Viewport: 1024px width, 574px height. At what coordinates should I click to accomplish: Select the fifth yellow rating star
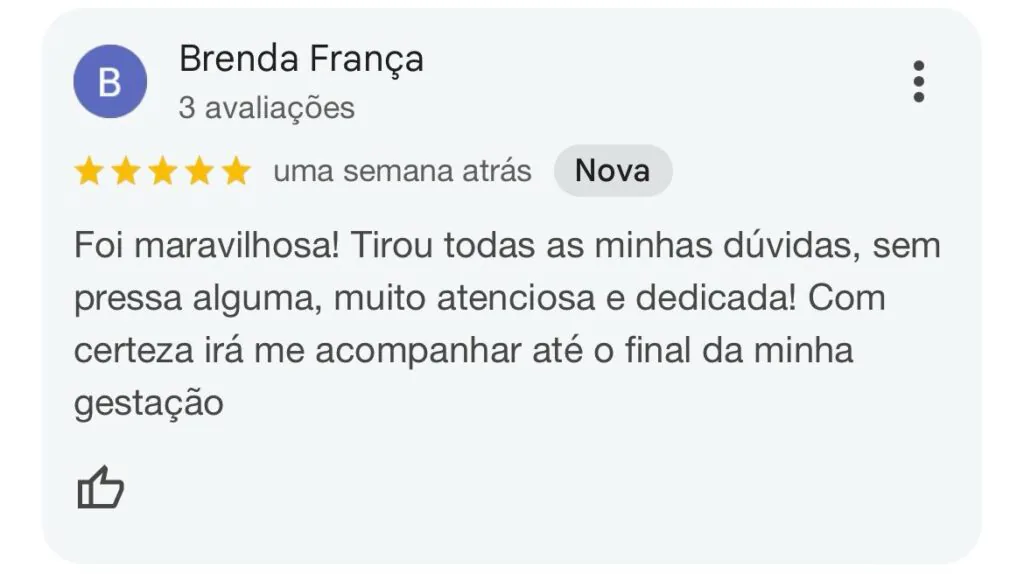pyautogui.click(x=236, y=171)
